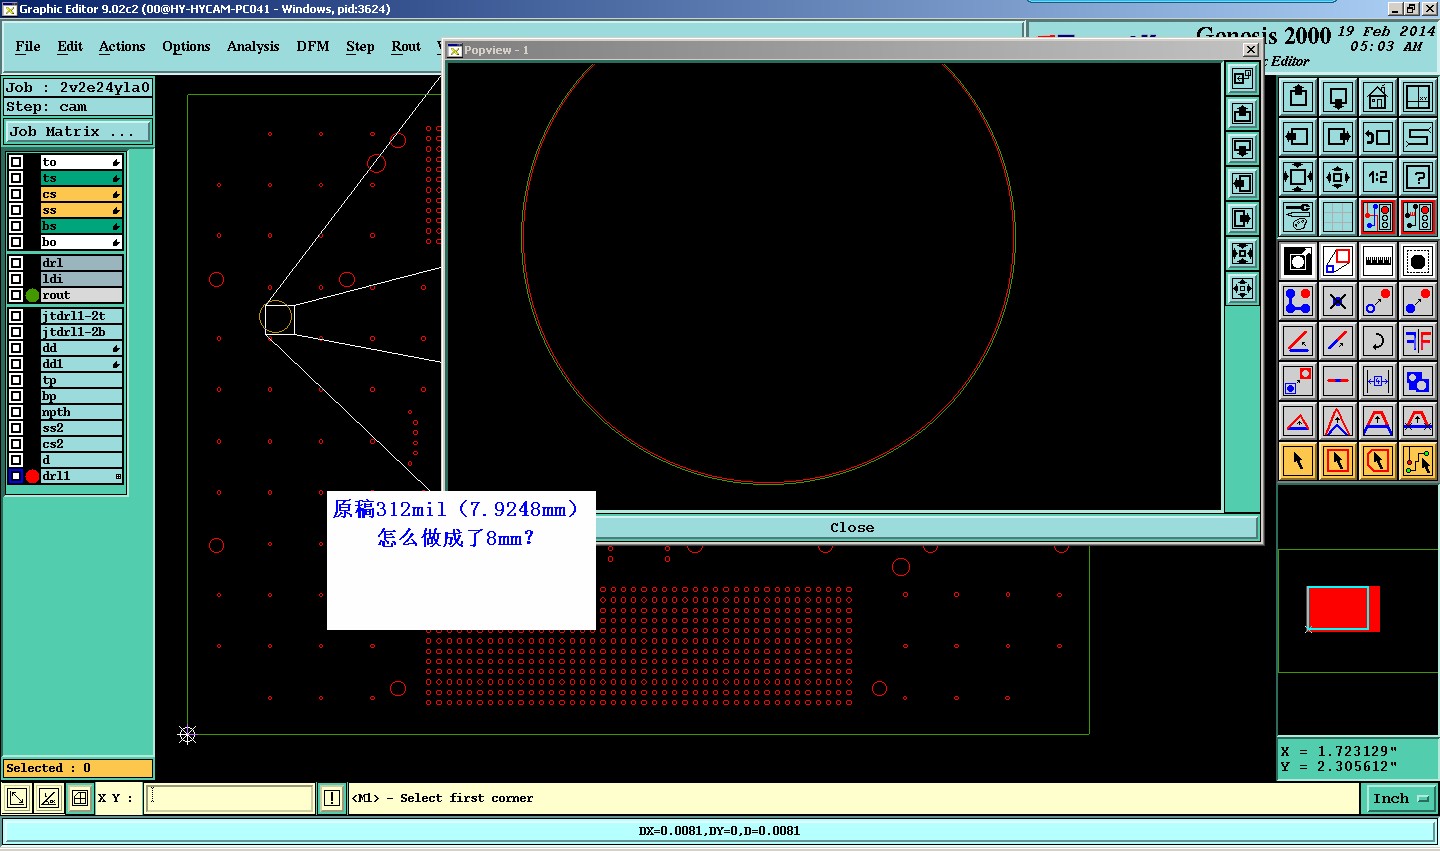Click the X Y coordinate input field
The image size is (1440, 851).
(230, 798)
